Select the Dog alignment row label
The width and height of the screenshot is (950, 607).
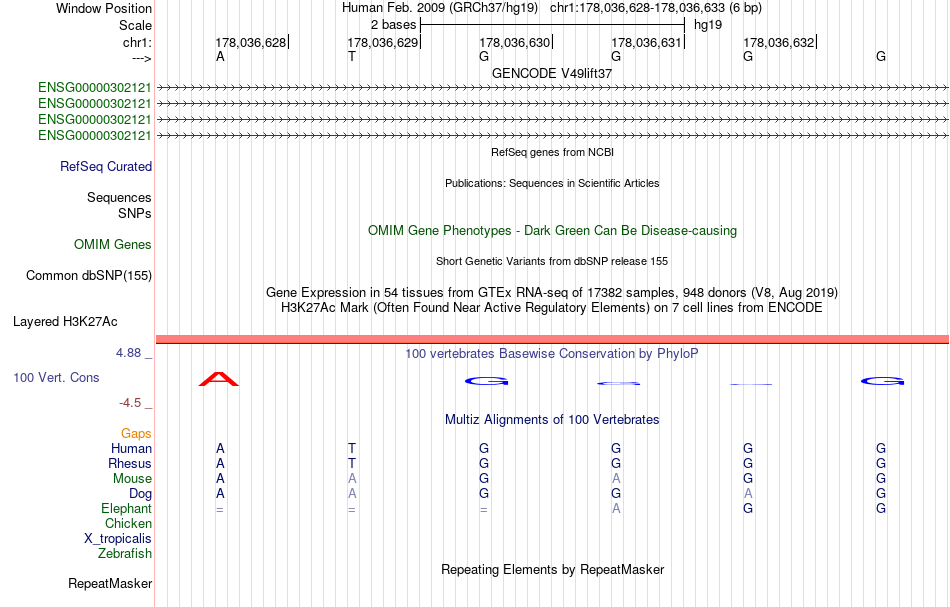(140, 494)
